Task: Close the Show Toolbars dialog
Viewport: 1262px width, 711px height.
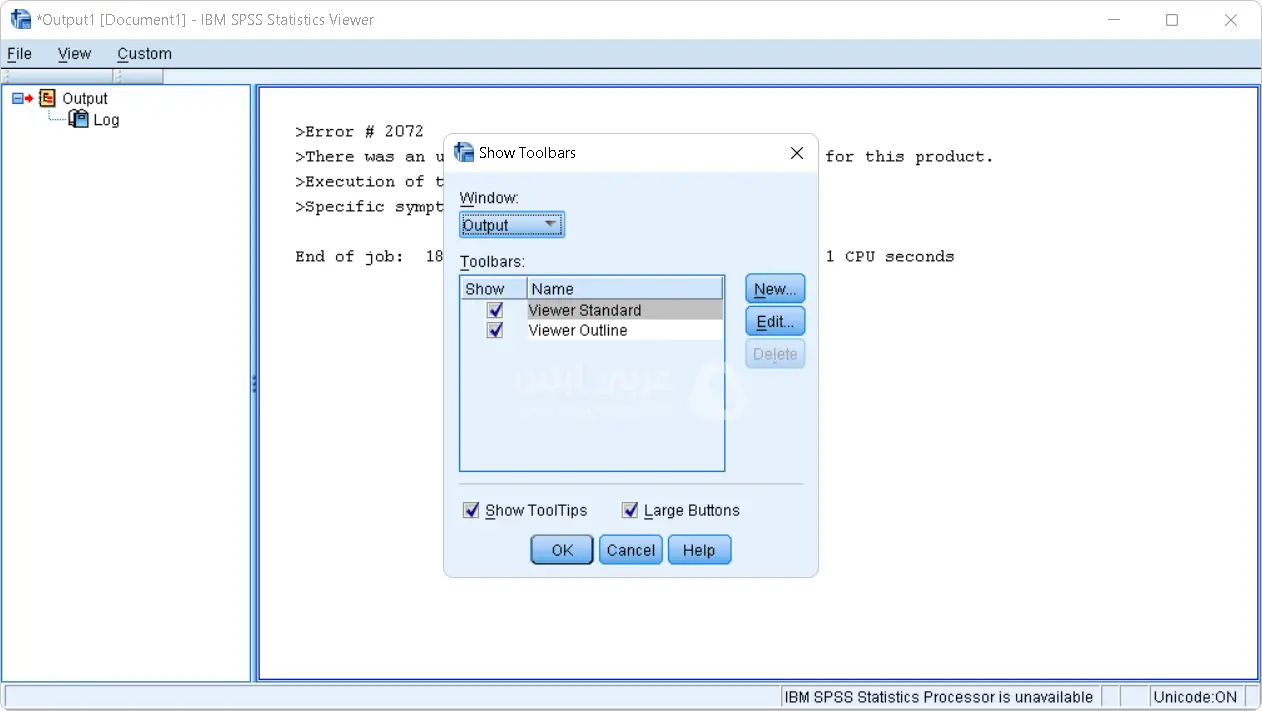Action: pyautogui.click(x=797, y=153)
